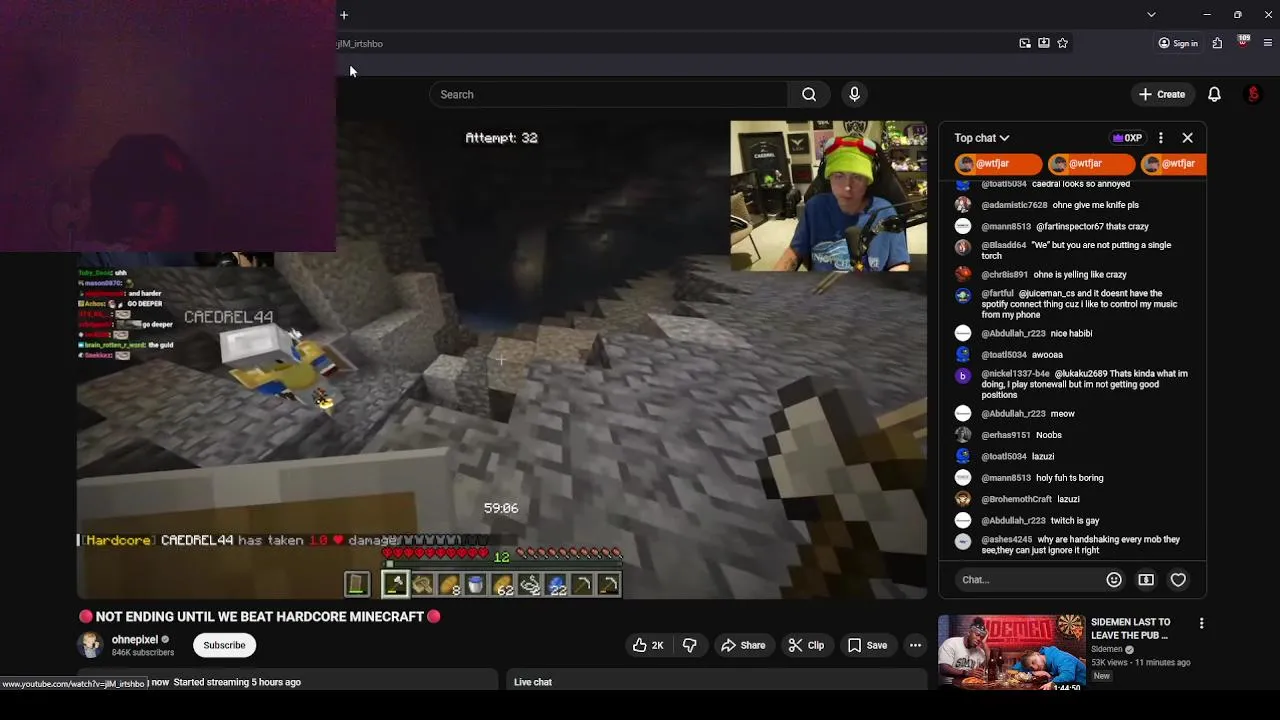Open the YouTube notifications bell
Image resolution: width=1280 pixels, height=720 pixels.
(1214, 94)
